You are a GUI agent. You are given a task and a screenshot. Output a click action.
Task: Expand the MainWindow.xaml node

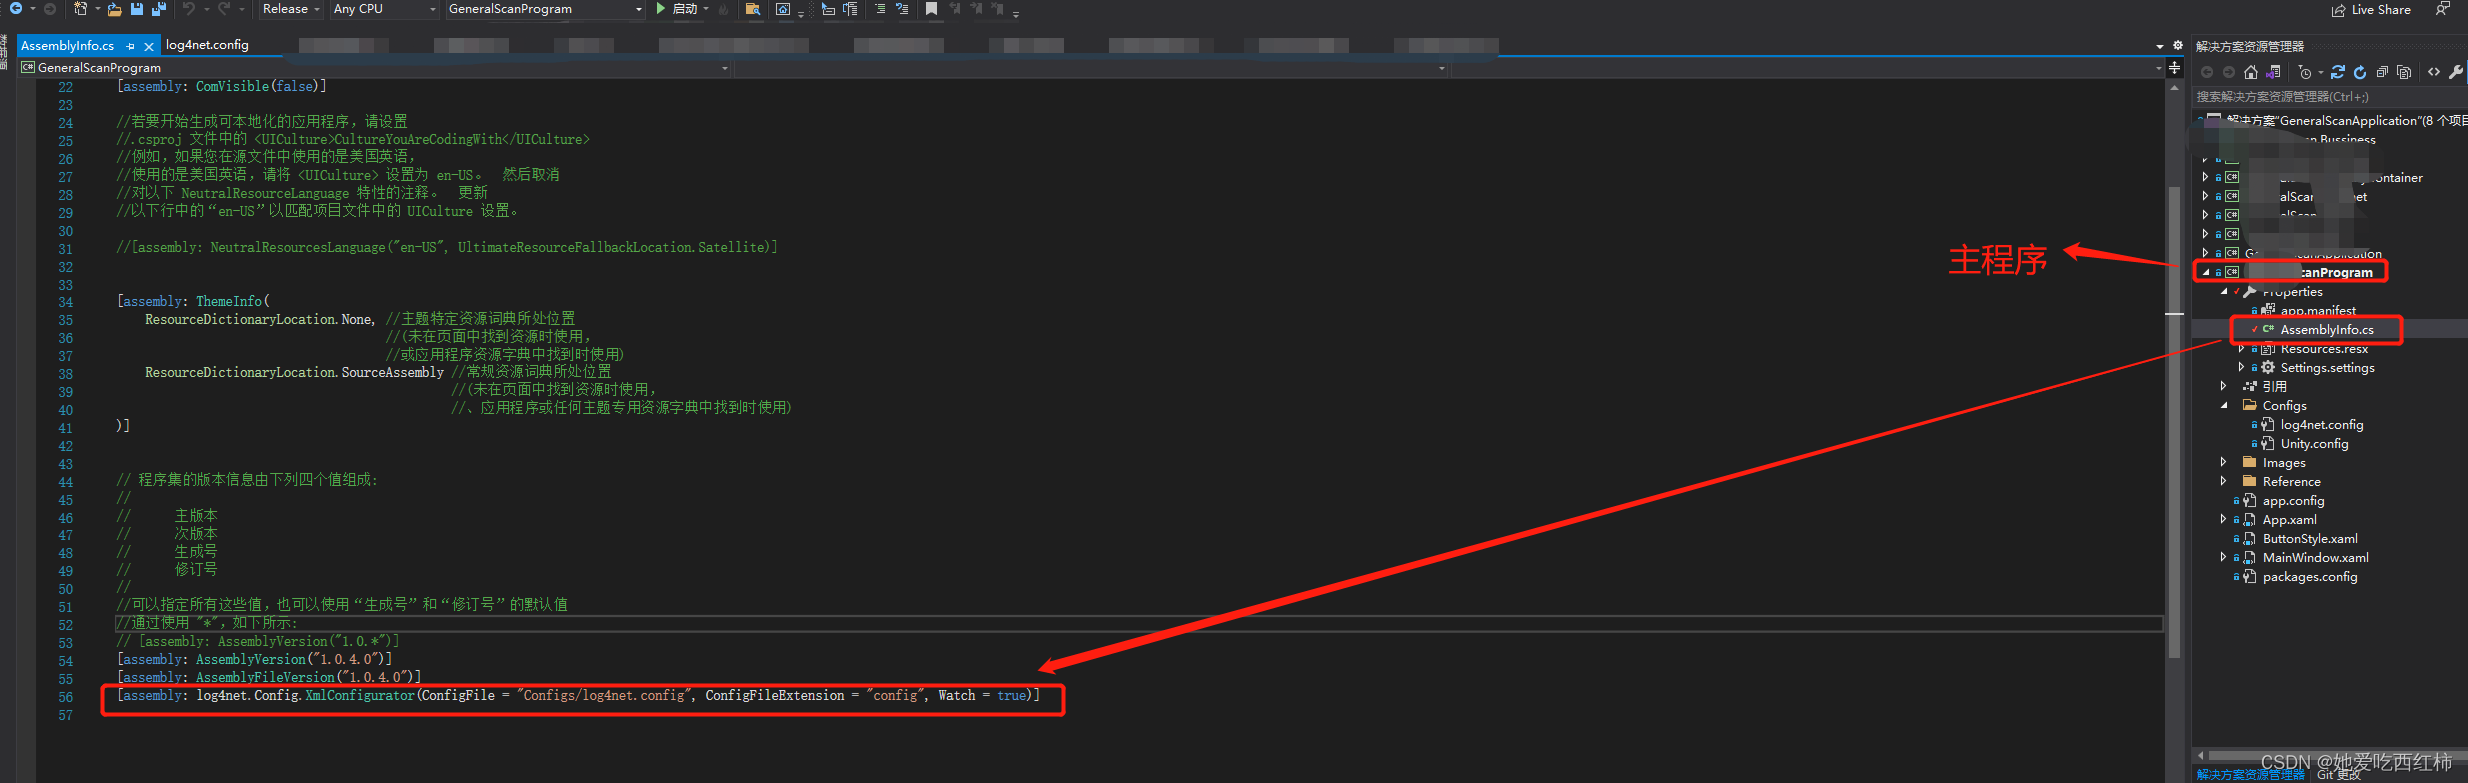2224,558
